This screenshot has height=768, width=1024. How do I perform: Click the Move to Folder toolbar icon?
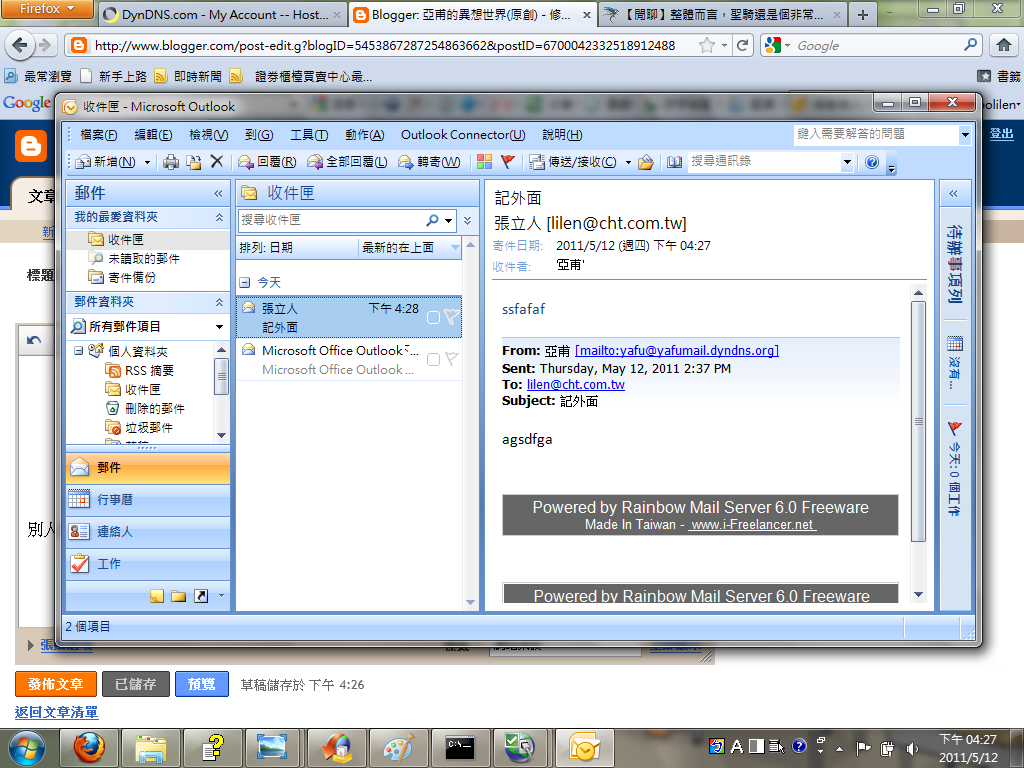pos(194,162)
